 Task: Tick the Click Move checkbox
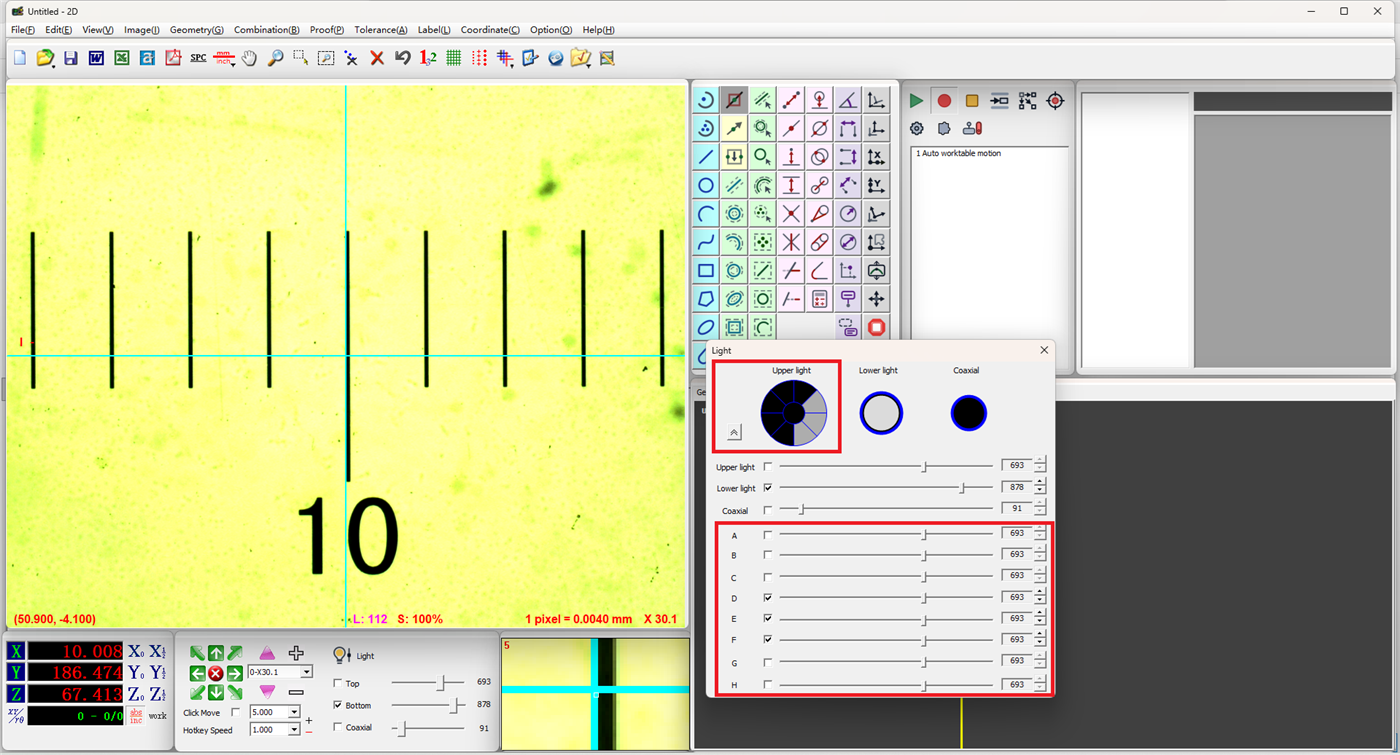pyautogui.click(x=236, y=712)
